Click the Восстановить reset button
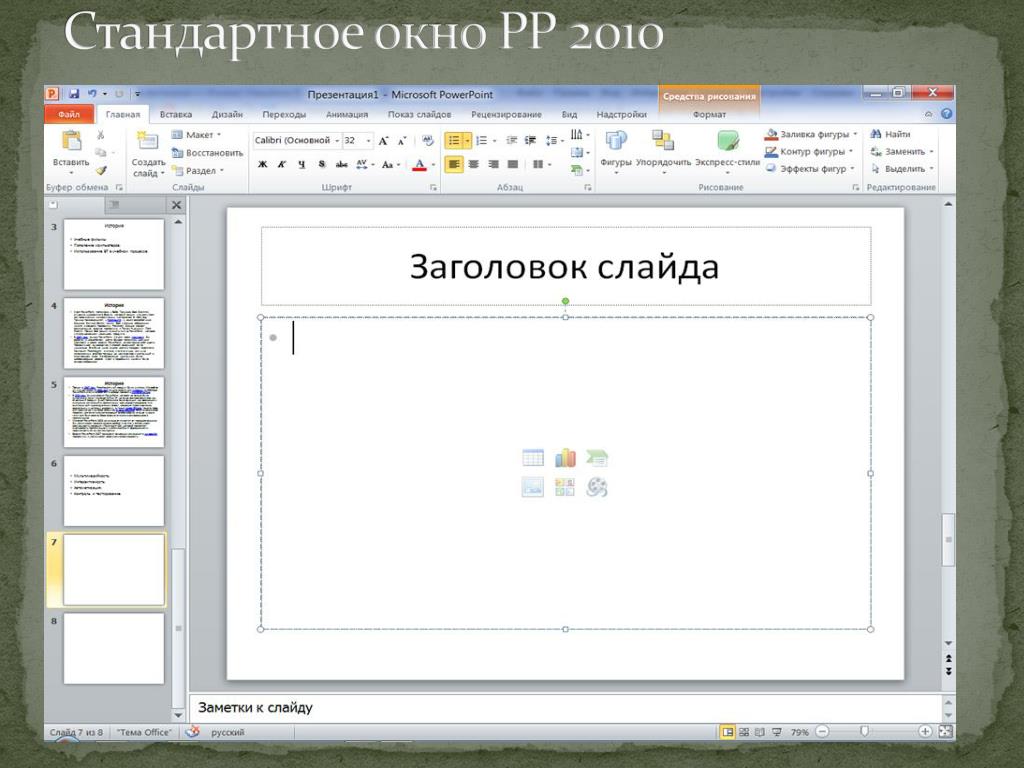 (207, 153)
